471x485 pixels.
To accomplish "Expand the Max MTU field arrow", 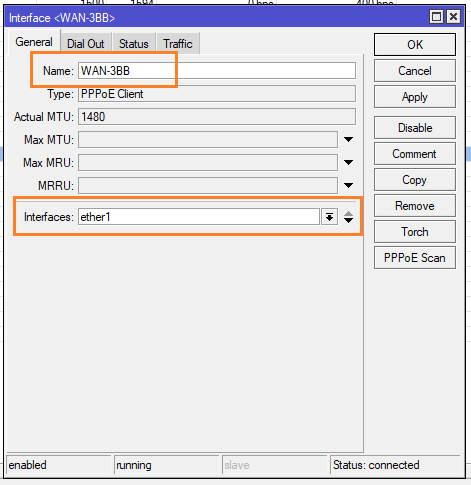I will [348, 140].
